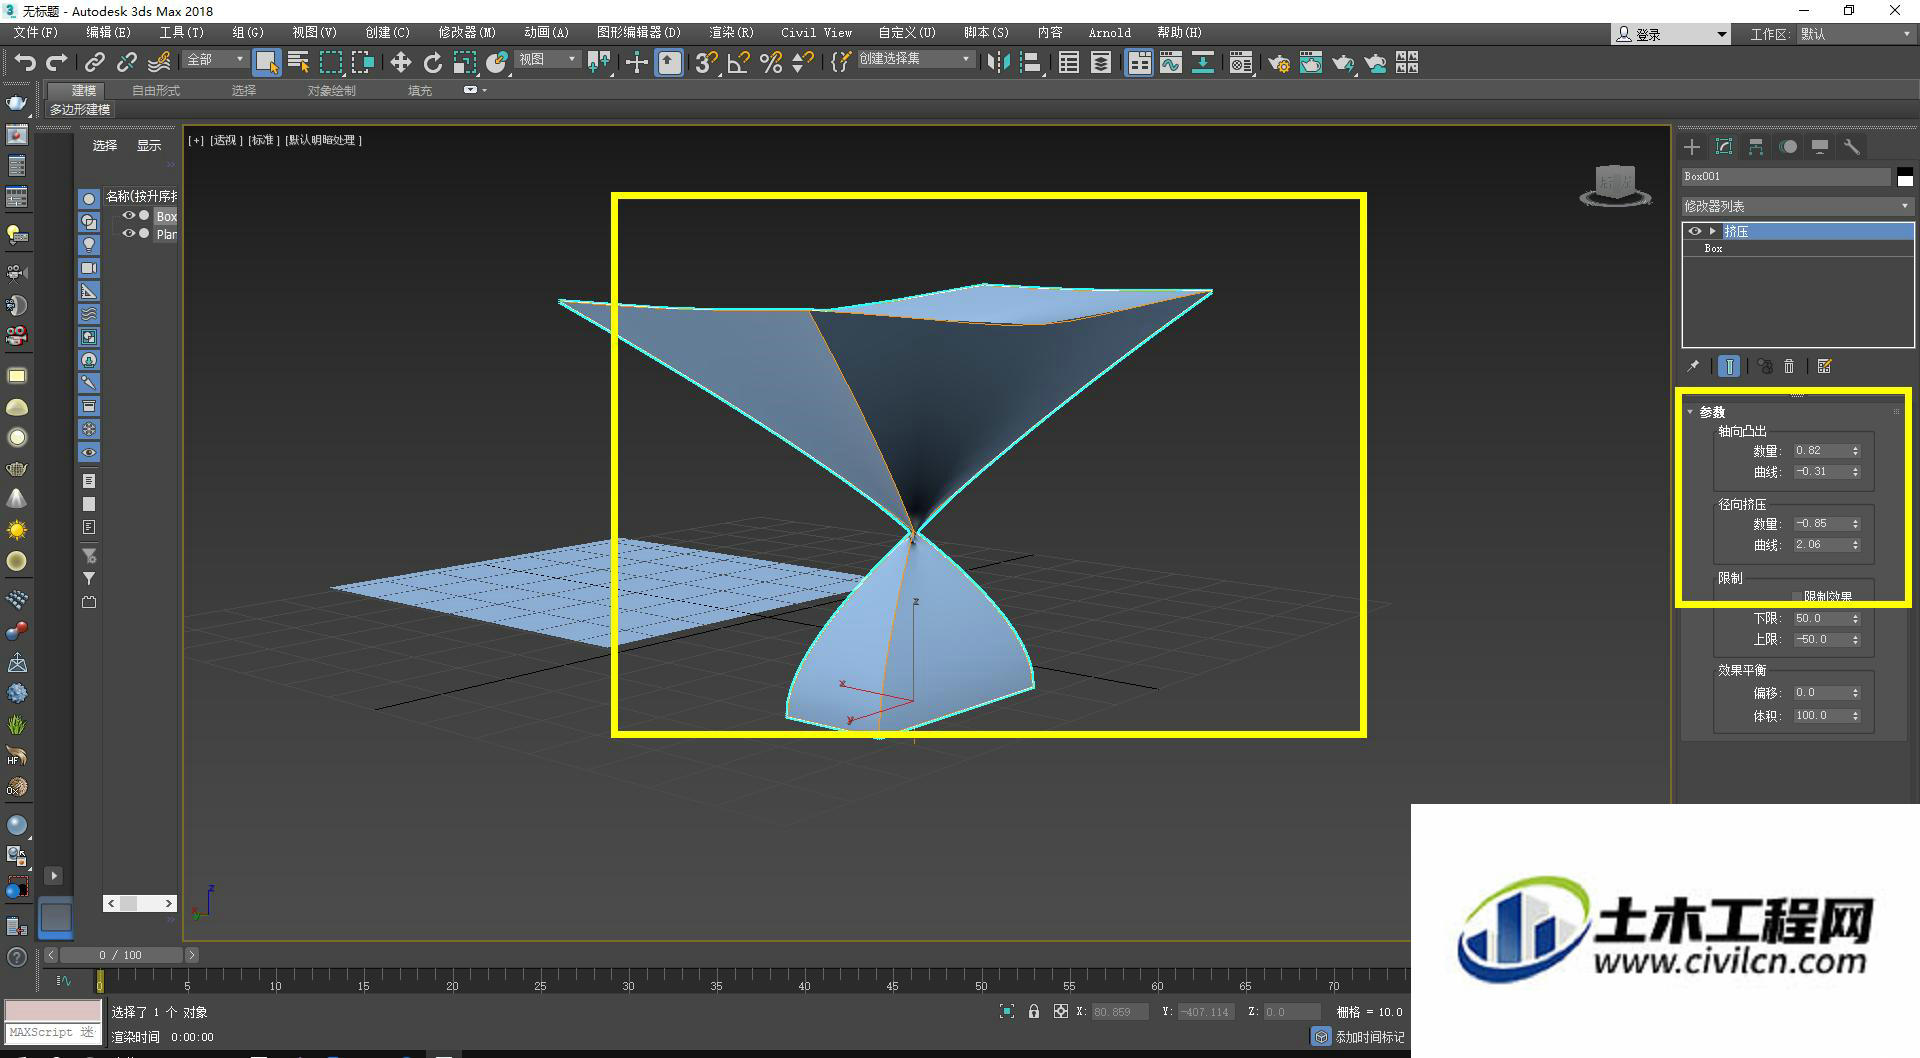Viewport: 1920px width, 1058px height.
Task: Render the production scene now
Action: point(1343,63)
